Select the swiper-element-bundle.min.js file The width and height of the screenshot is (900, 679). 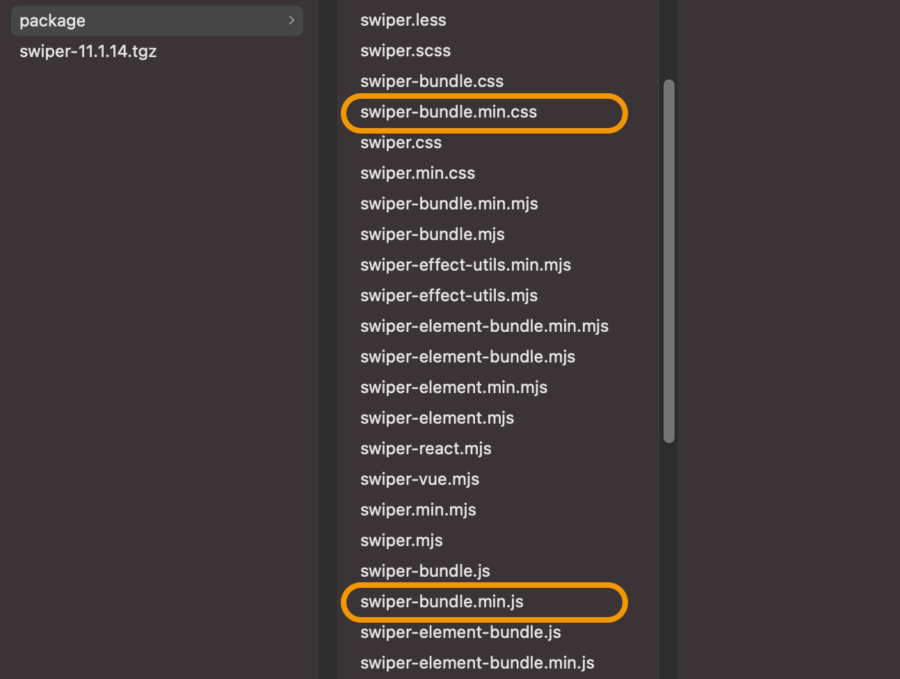click(x=477, y=663)
